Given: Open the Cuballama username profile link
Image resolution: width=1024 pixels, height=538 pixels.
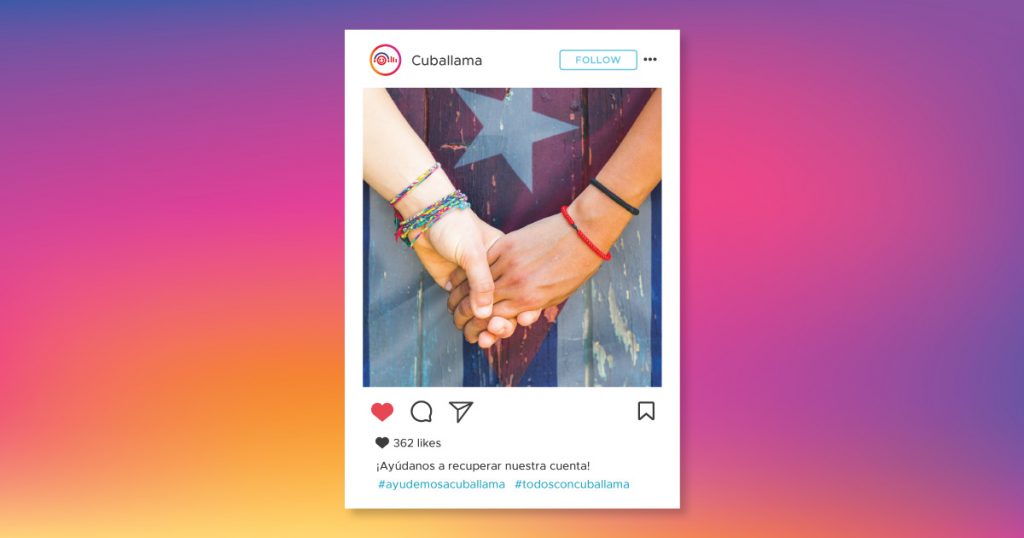Looking at the screenshot, I should click(x=447, y=60).
